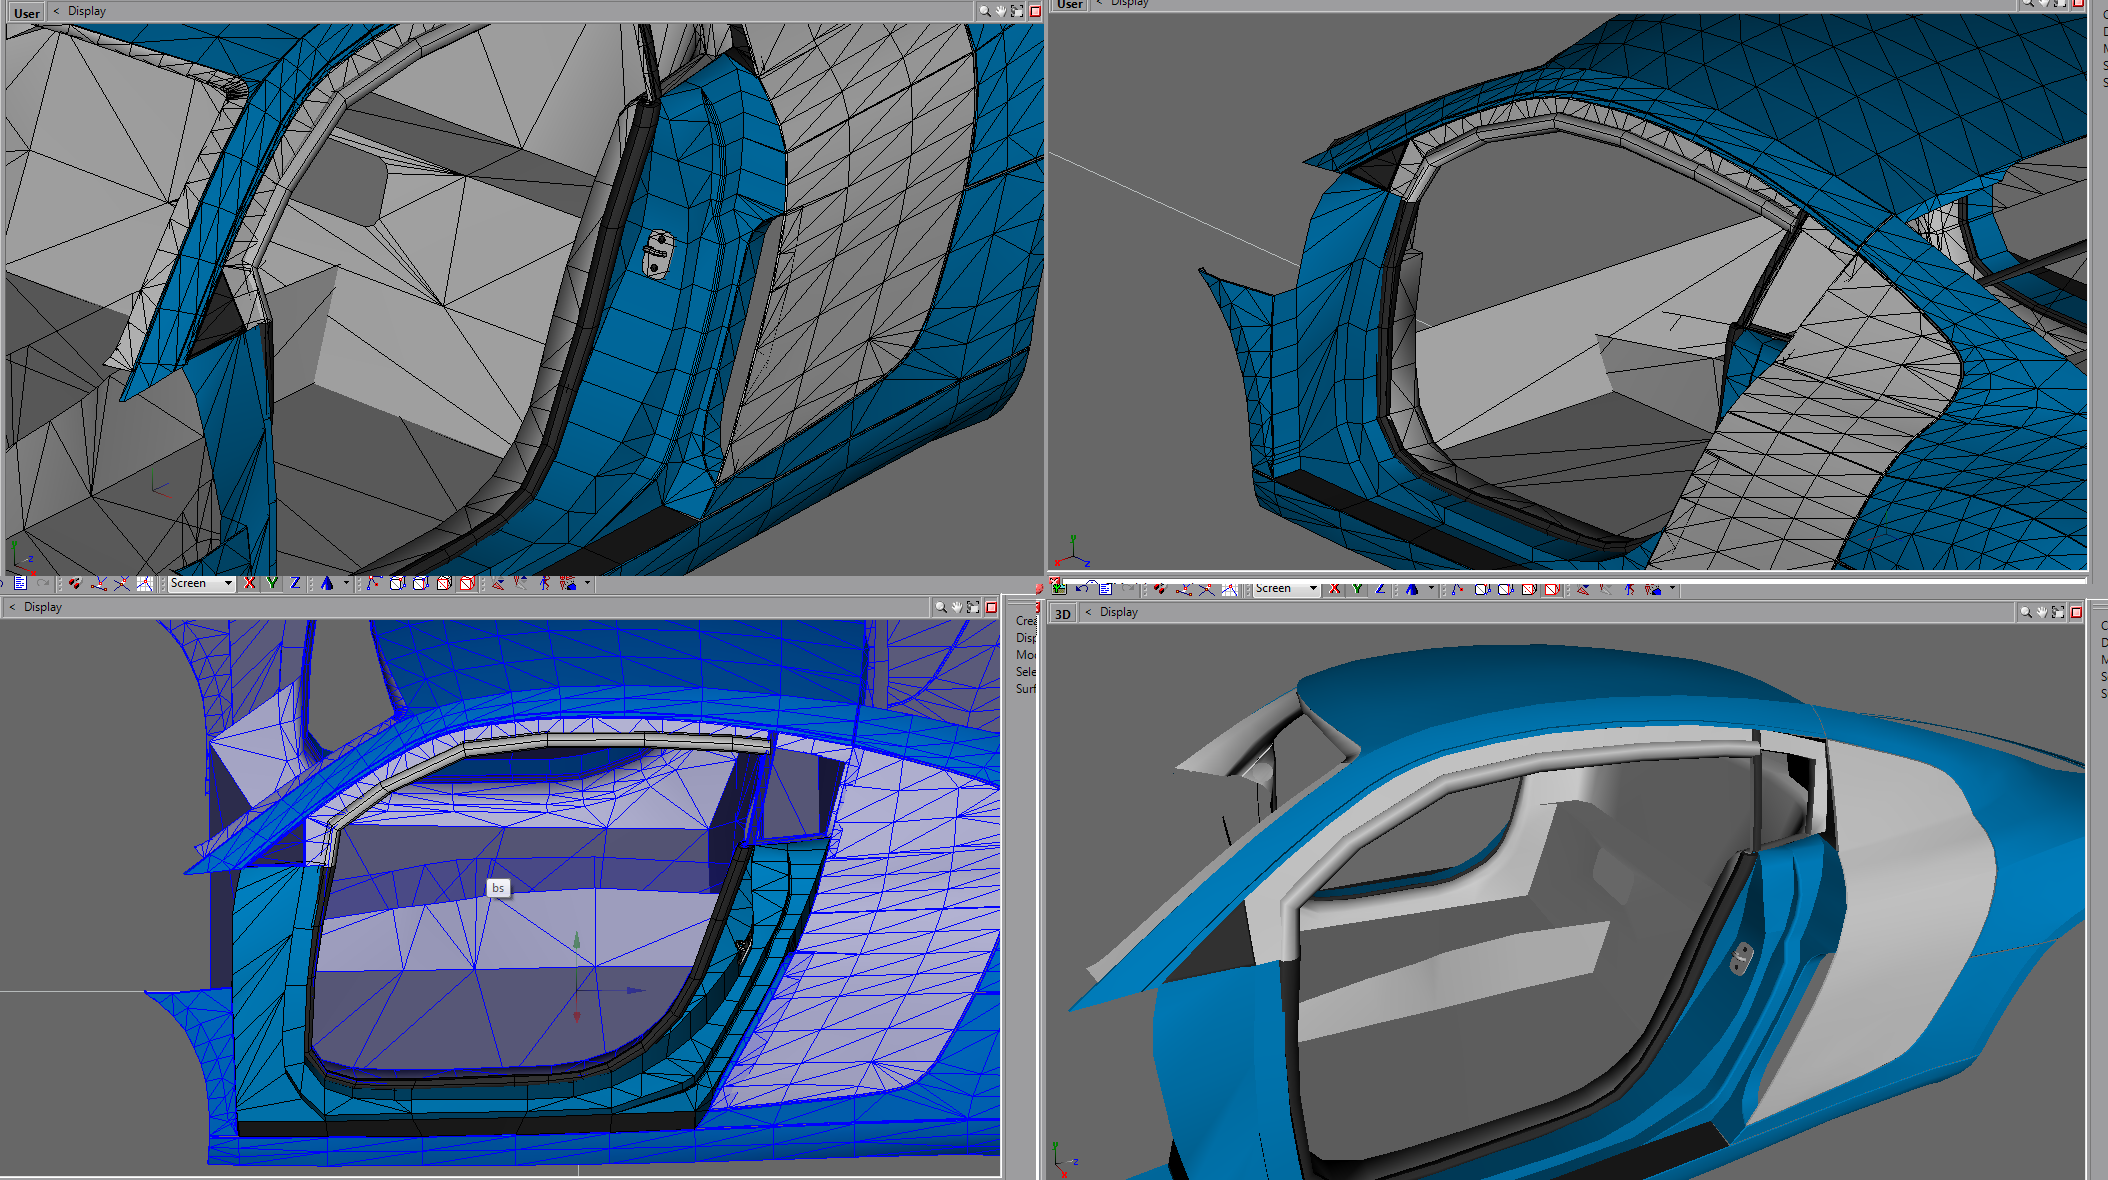Click the walking figure icon above bottom-left viewport
The height and width of the screenshot is (1180, 2108).
click(544, 583)
